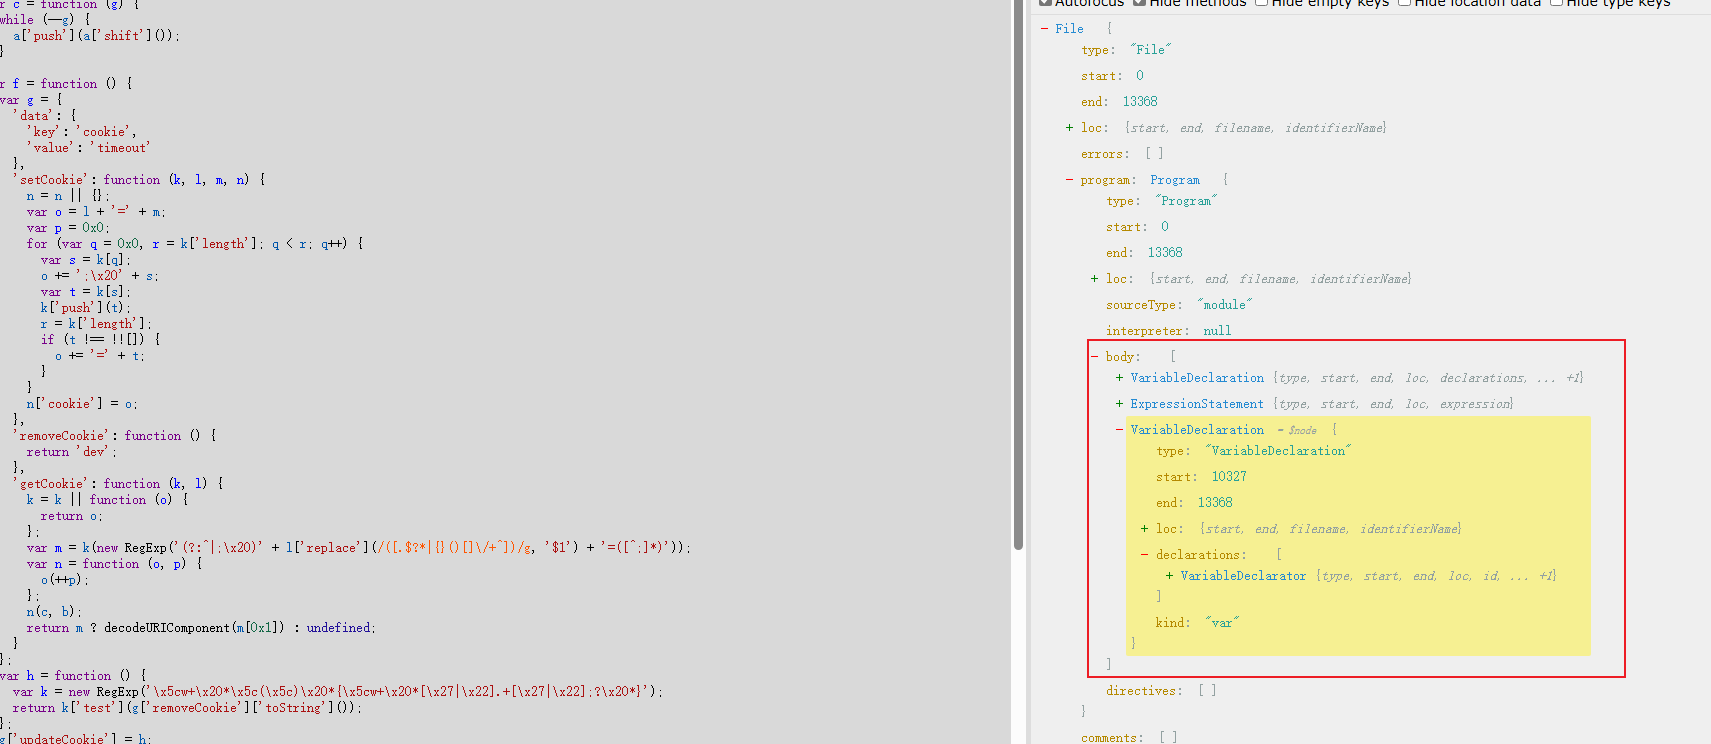
Task: Click the "module" value
Action: click(x=1224, y=305)
